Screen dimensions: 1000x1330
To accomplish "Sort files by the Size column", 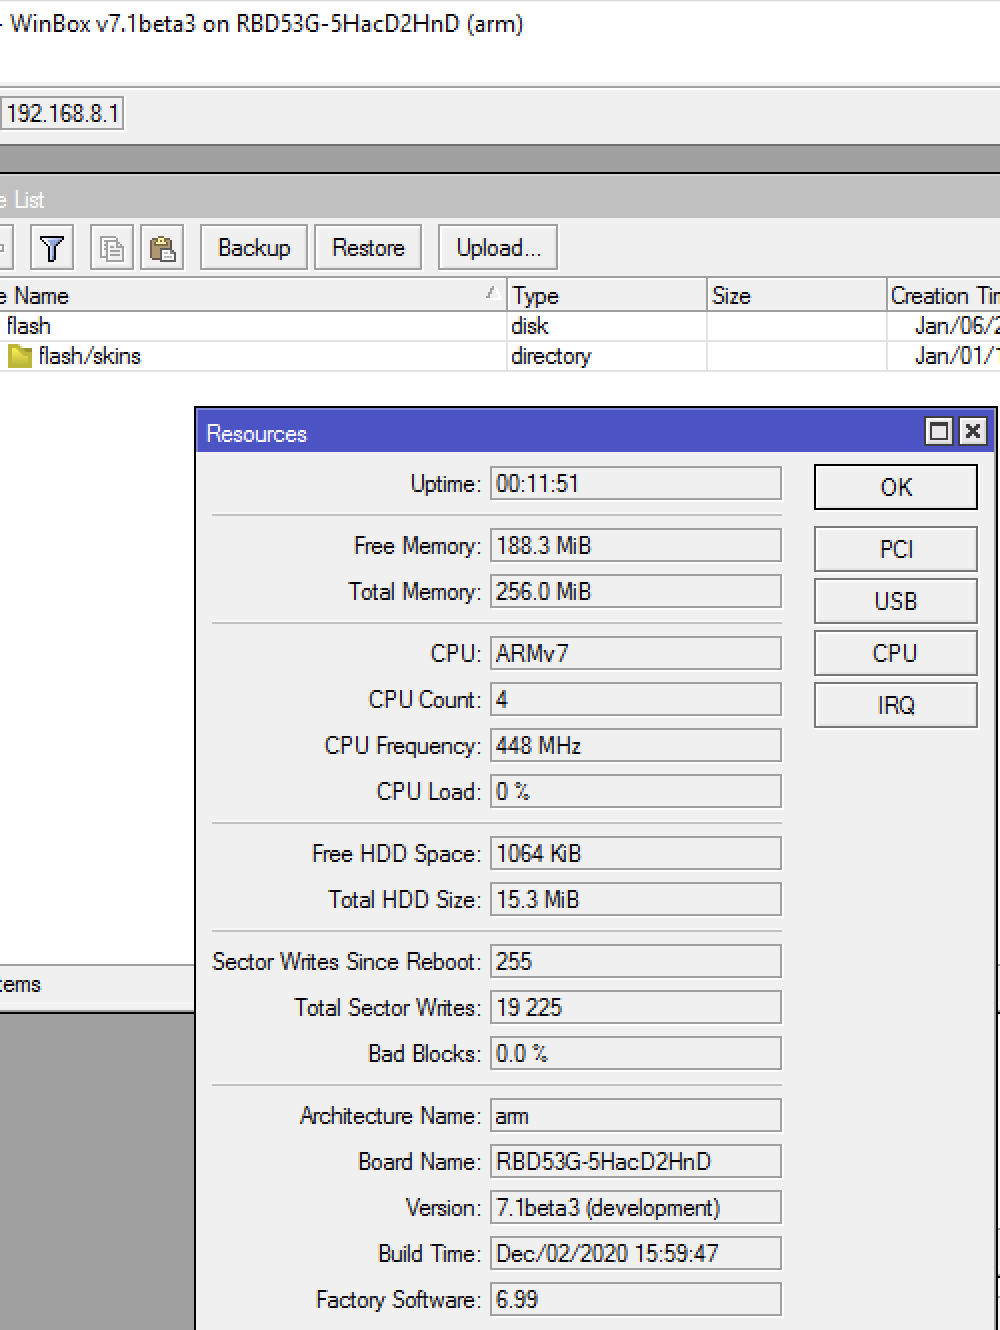I will (x=797, y=296).
